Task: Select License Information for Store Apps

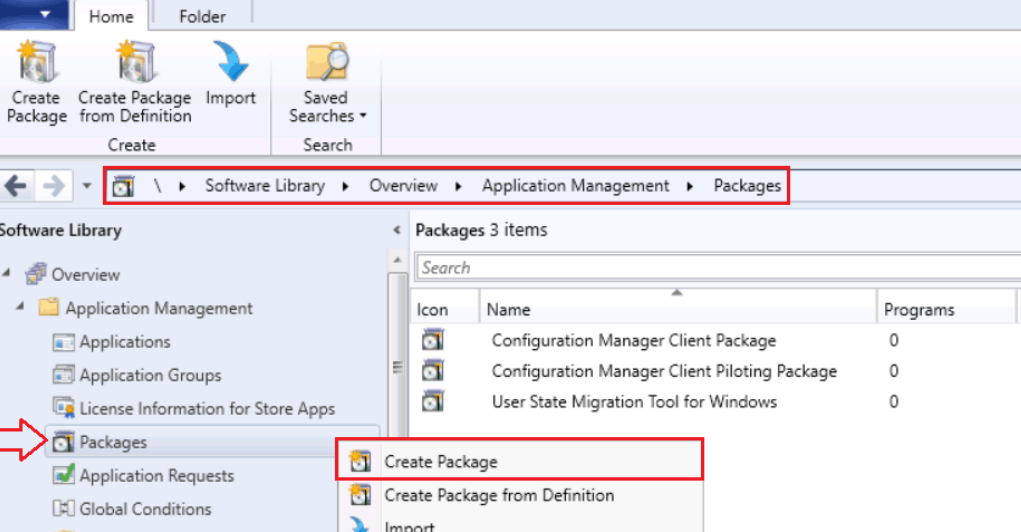Action: (x=207, y=409)
